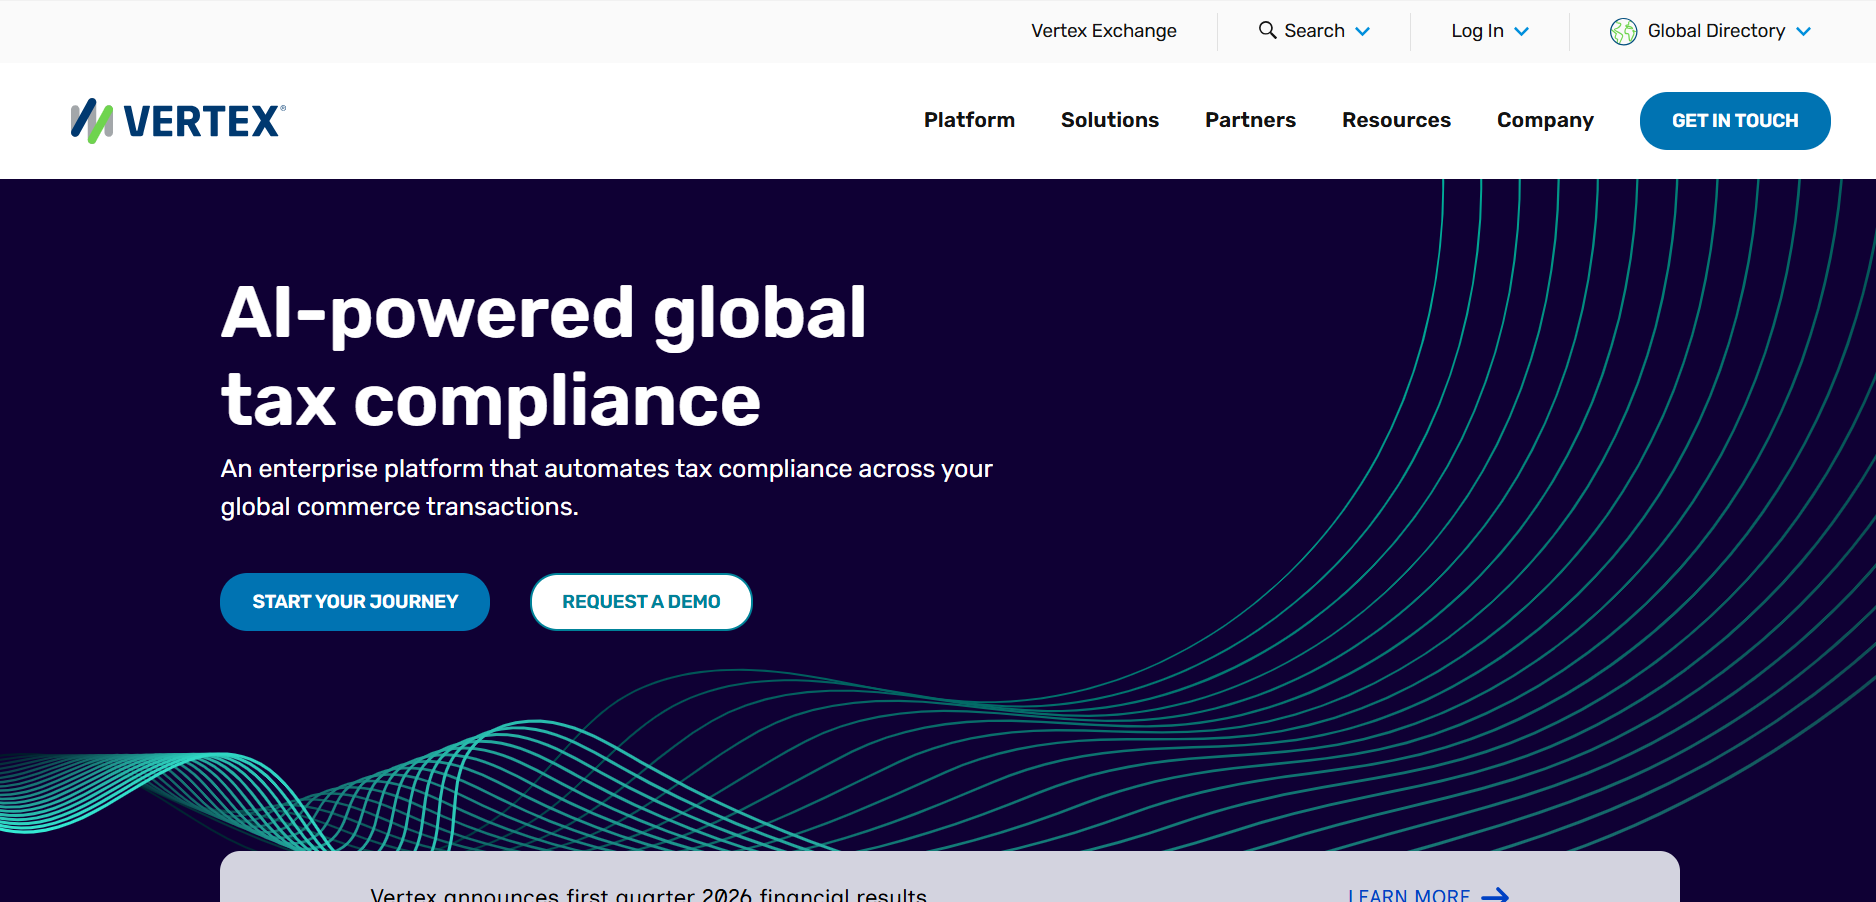Click the enterprise platform description text
The width and height of the screenshot is (1876, 902).
coord(606,488)
